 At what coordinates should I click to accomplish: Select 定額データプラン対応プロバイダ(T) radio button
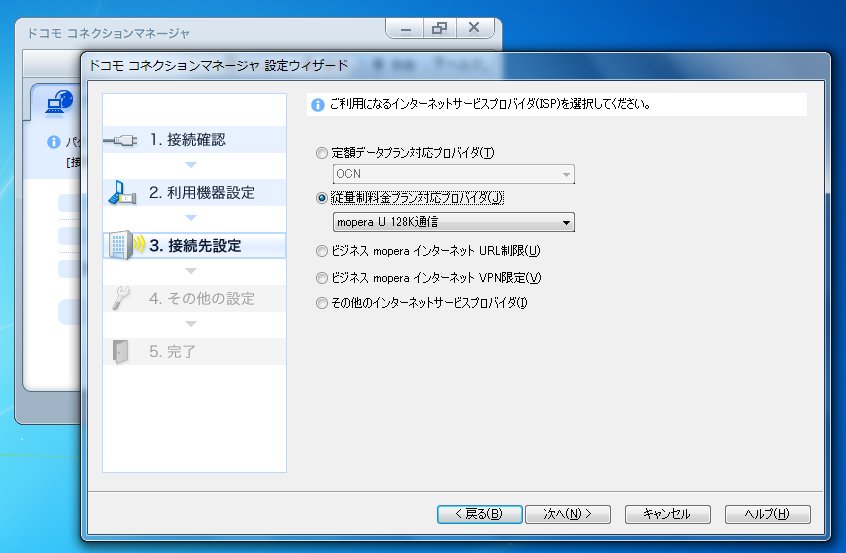tap(322, 153)
